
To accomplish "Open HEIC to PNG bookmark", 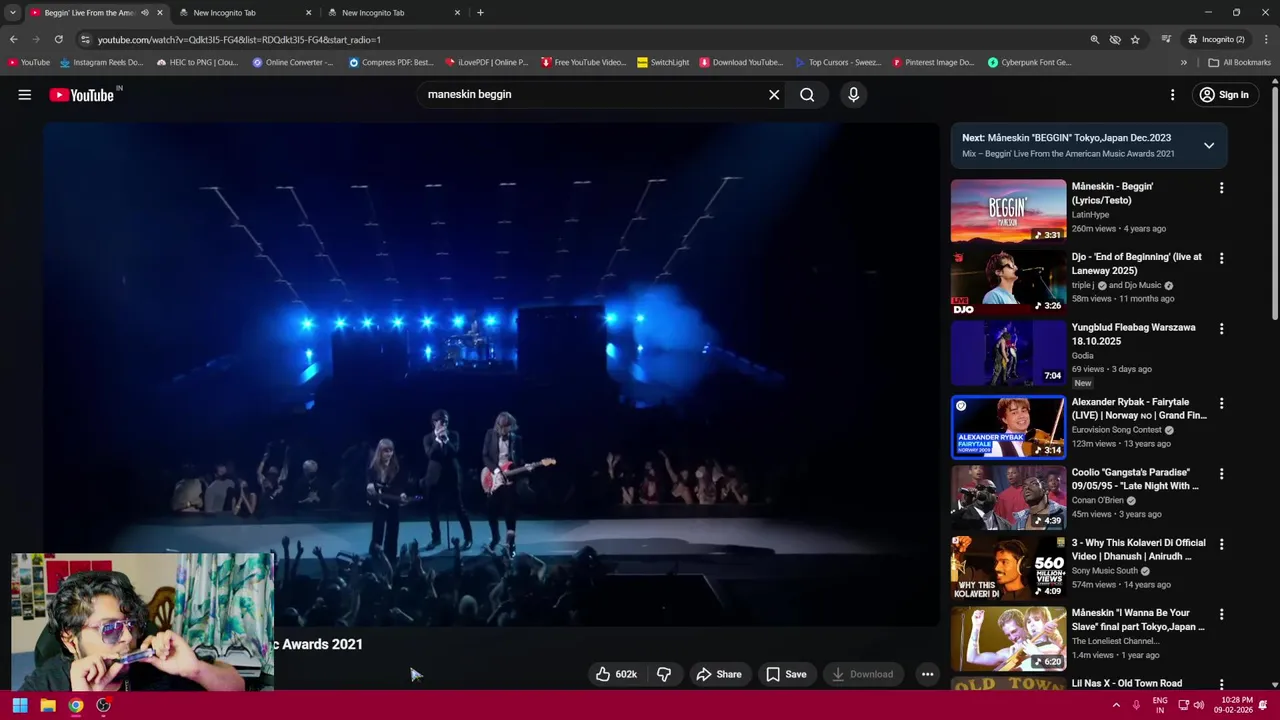I will [197, 62].
